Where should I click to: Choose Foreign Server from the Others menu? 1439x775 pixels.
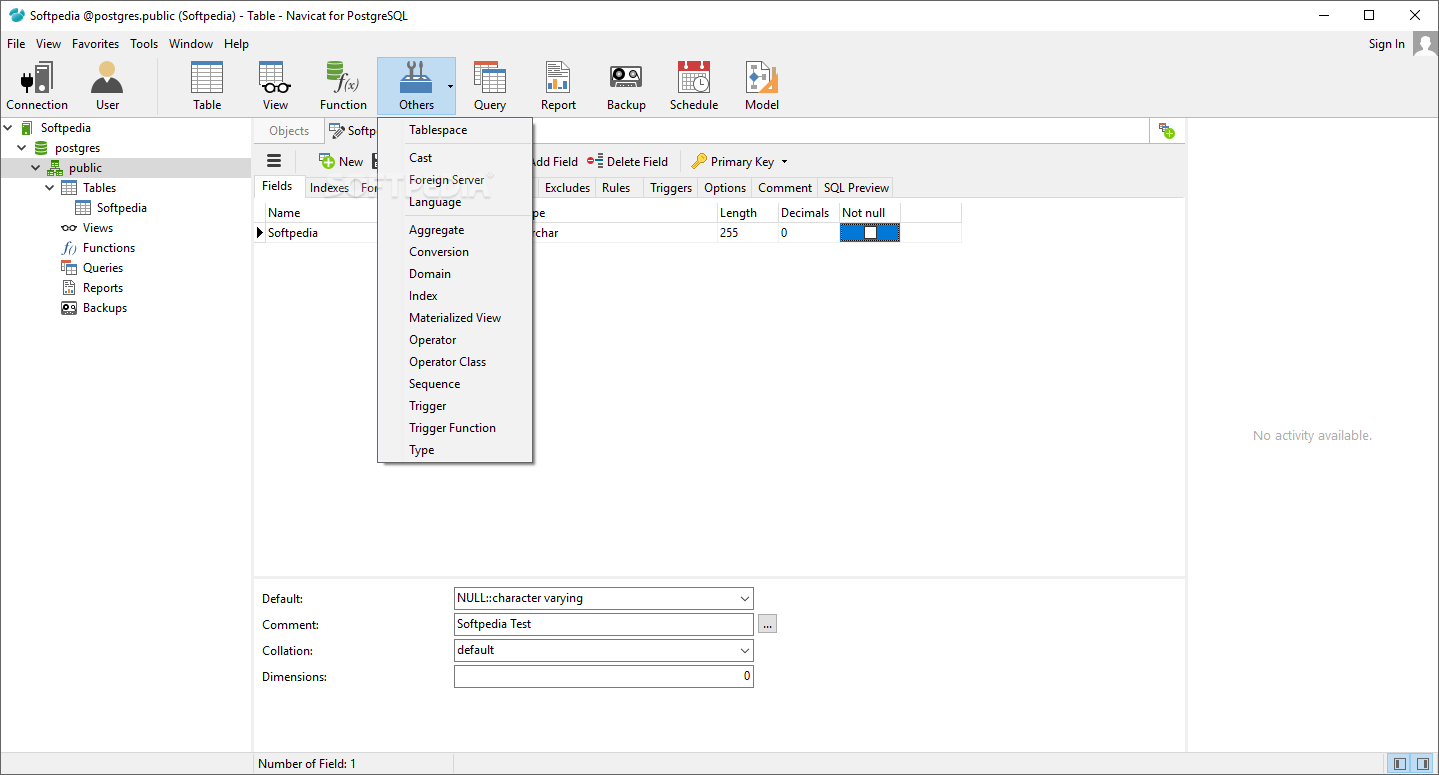pyautogui.click(x=455, y=180)
